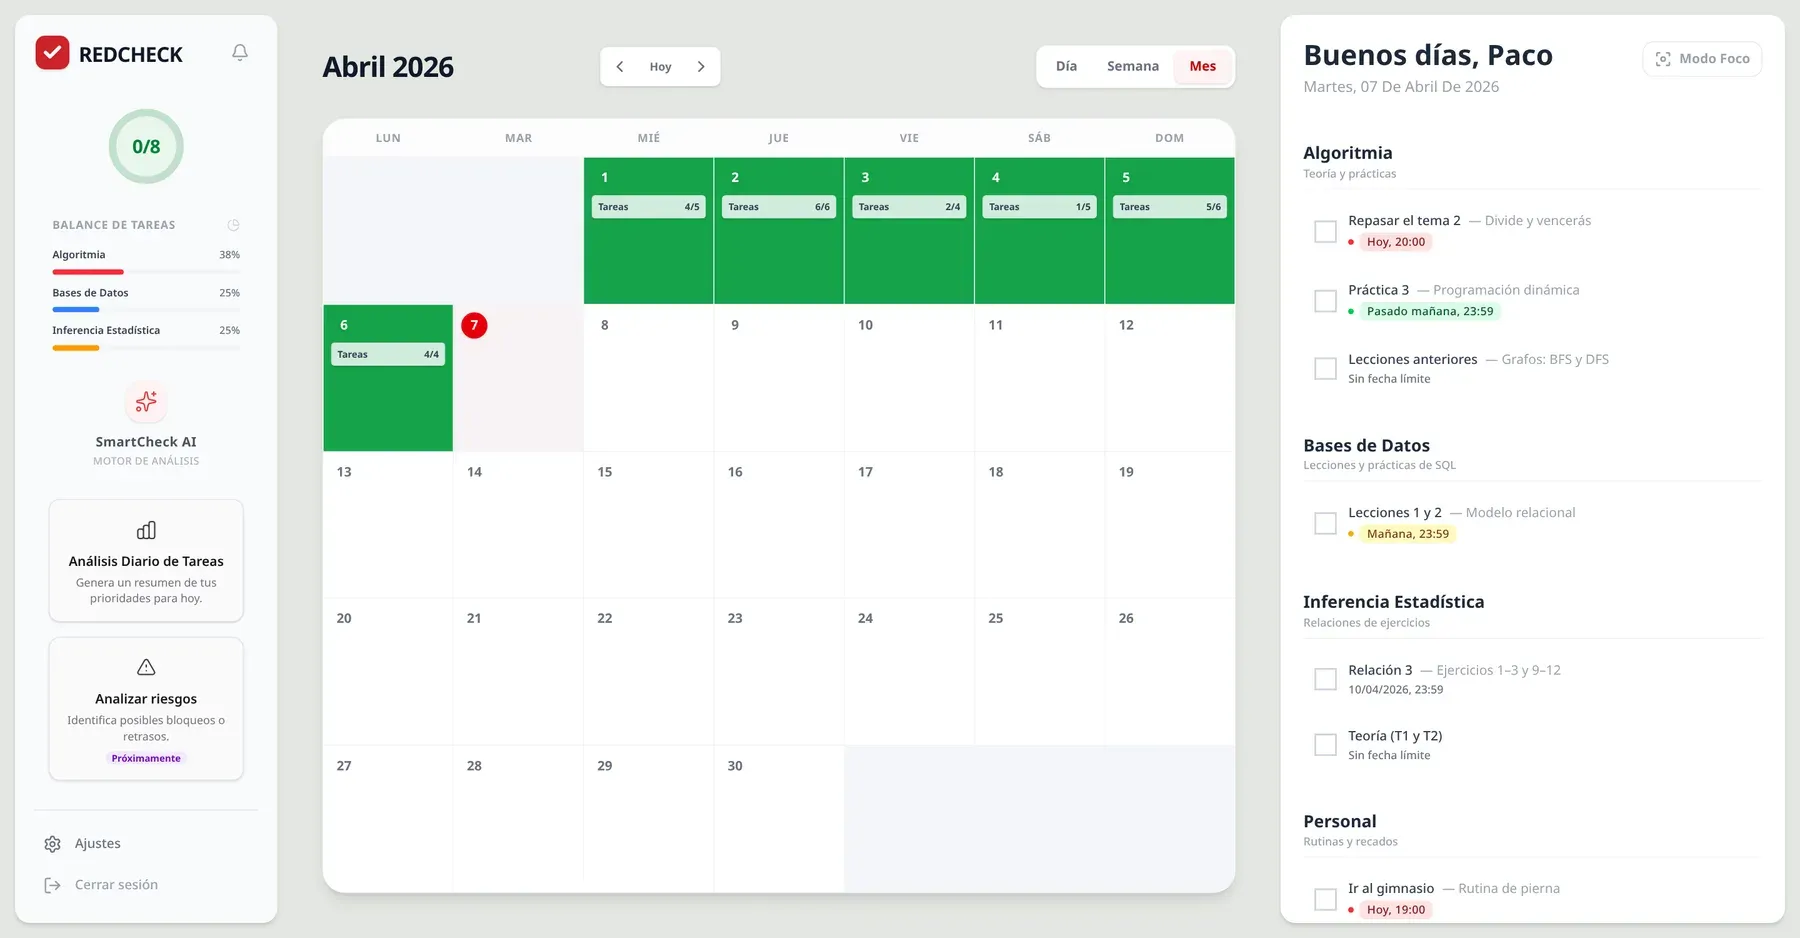Enable Modo Foco
This screenshot has width=1800, height=938.
(1702, 59)
